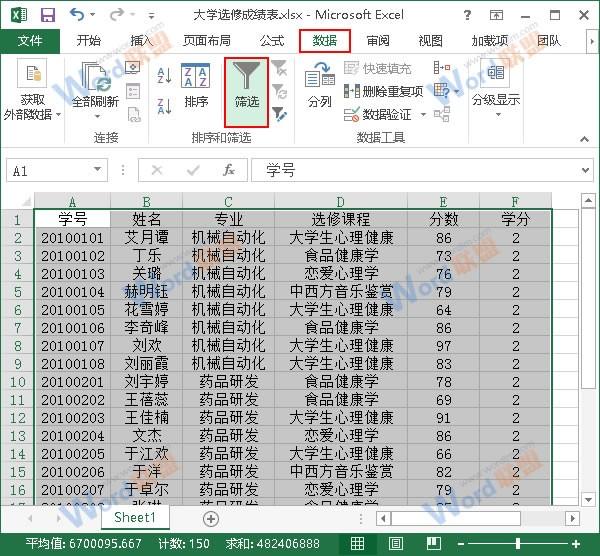
Task: Click the Redo arrow icon
Action: click(117, 15)
